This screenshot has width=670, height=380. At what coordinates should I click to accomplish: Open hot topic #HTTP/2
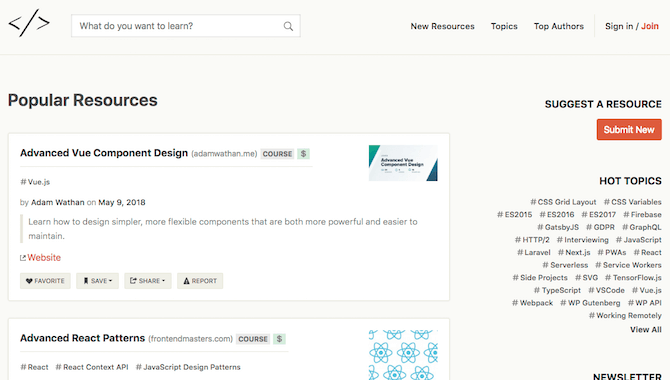[x=532, y=240]
